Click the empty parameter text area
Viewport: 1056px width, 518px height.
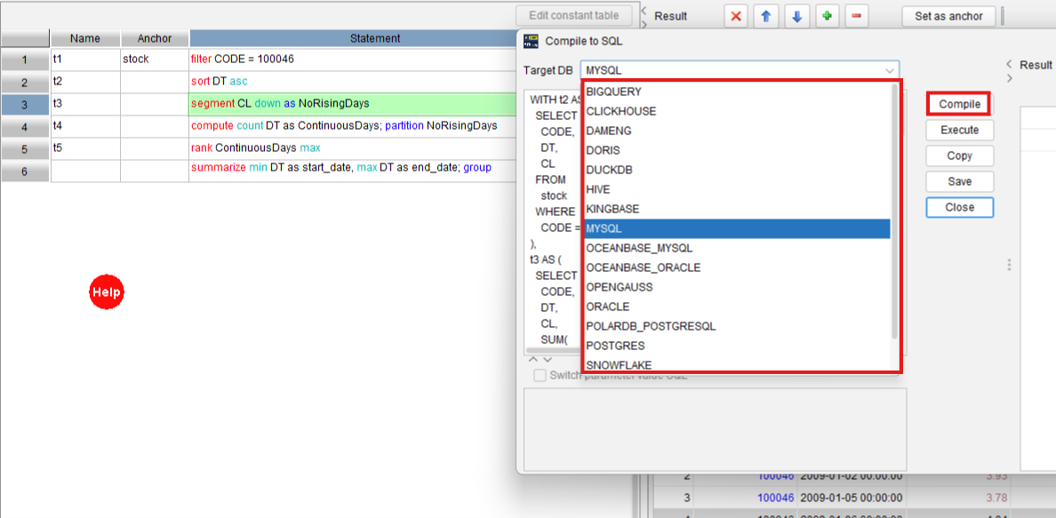[x=715, y=429]
